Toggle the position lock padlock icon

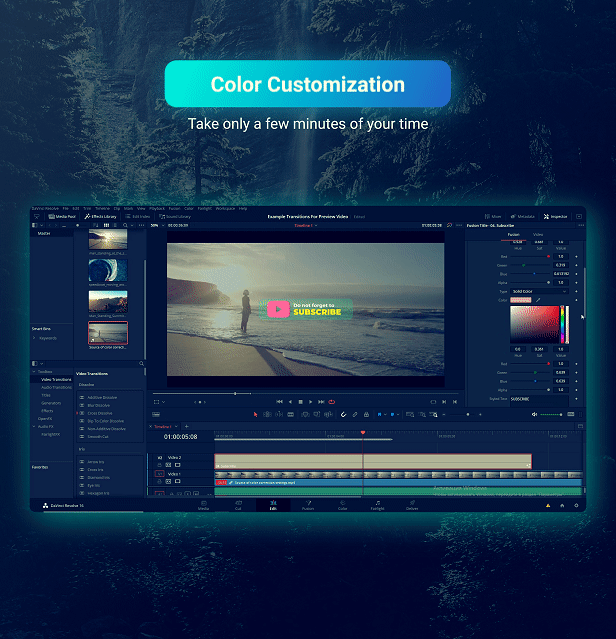click(366, 414)
